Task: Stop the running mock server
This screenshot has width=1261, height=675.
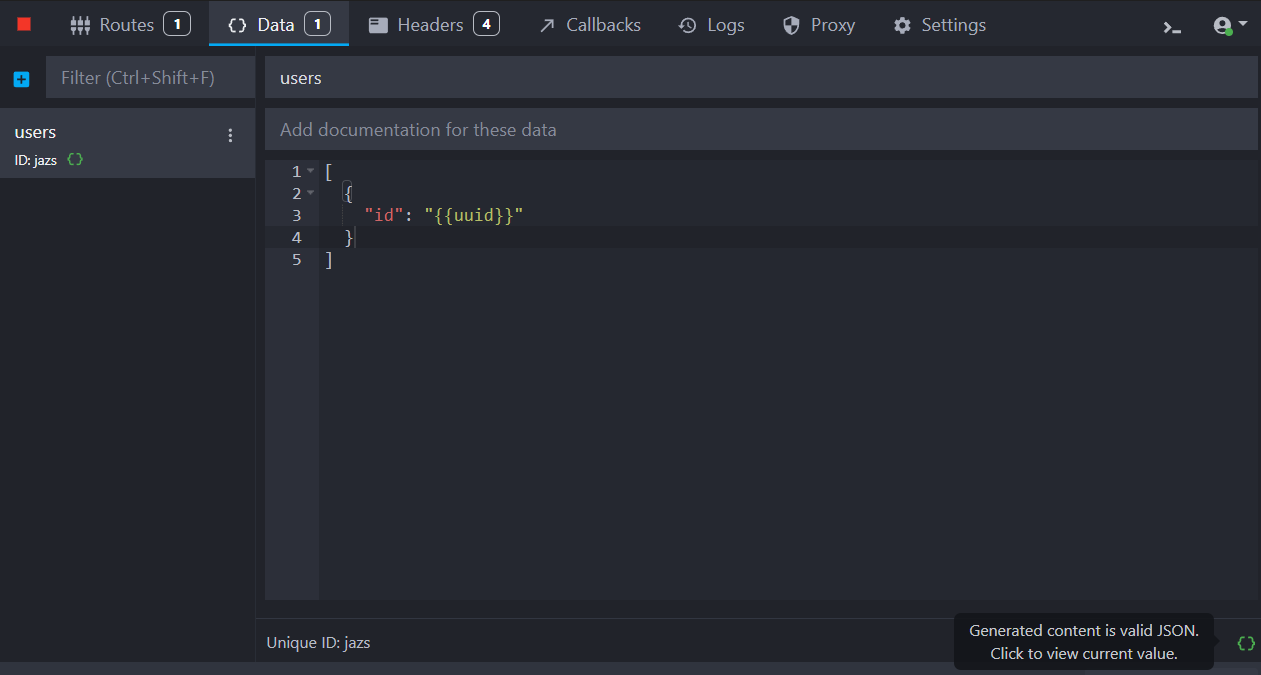Action: pos(24,25)
